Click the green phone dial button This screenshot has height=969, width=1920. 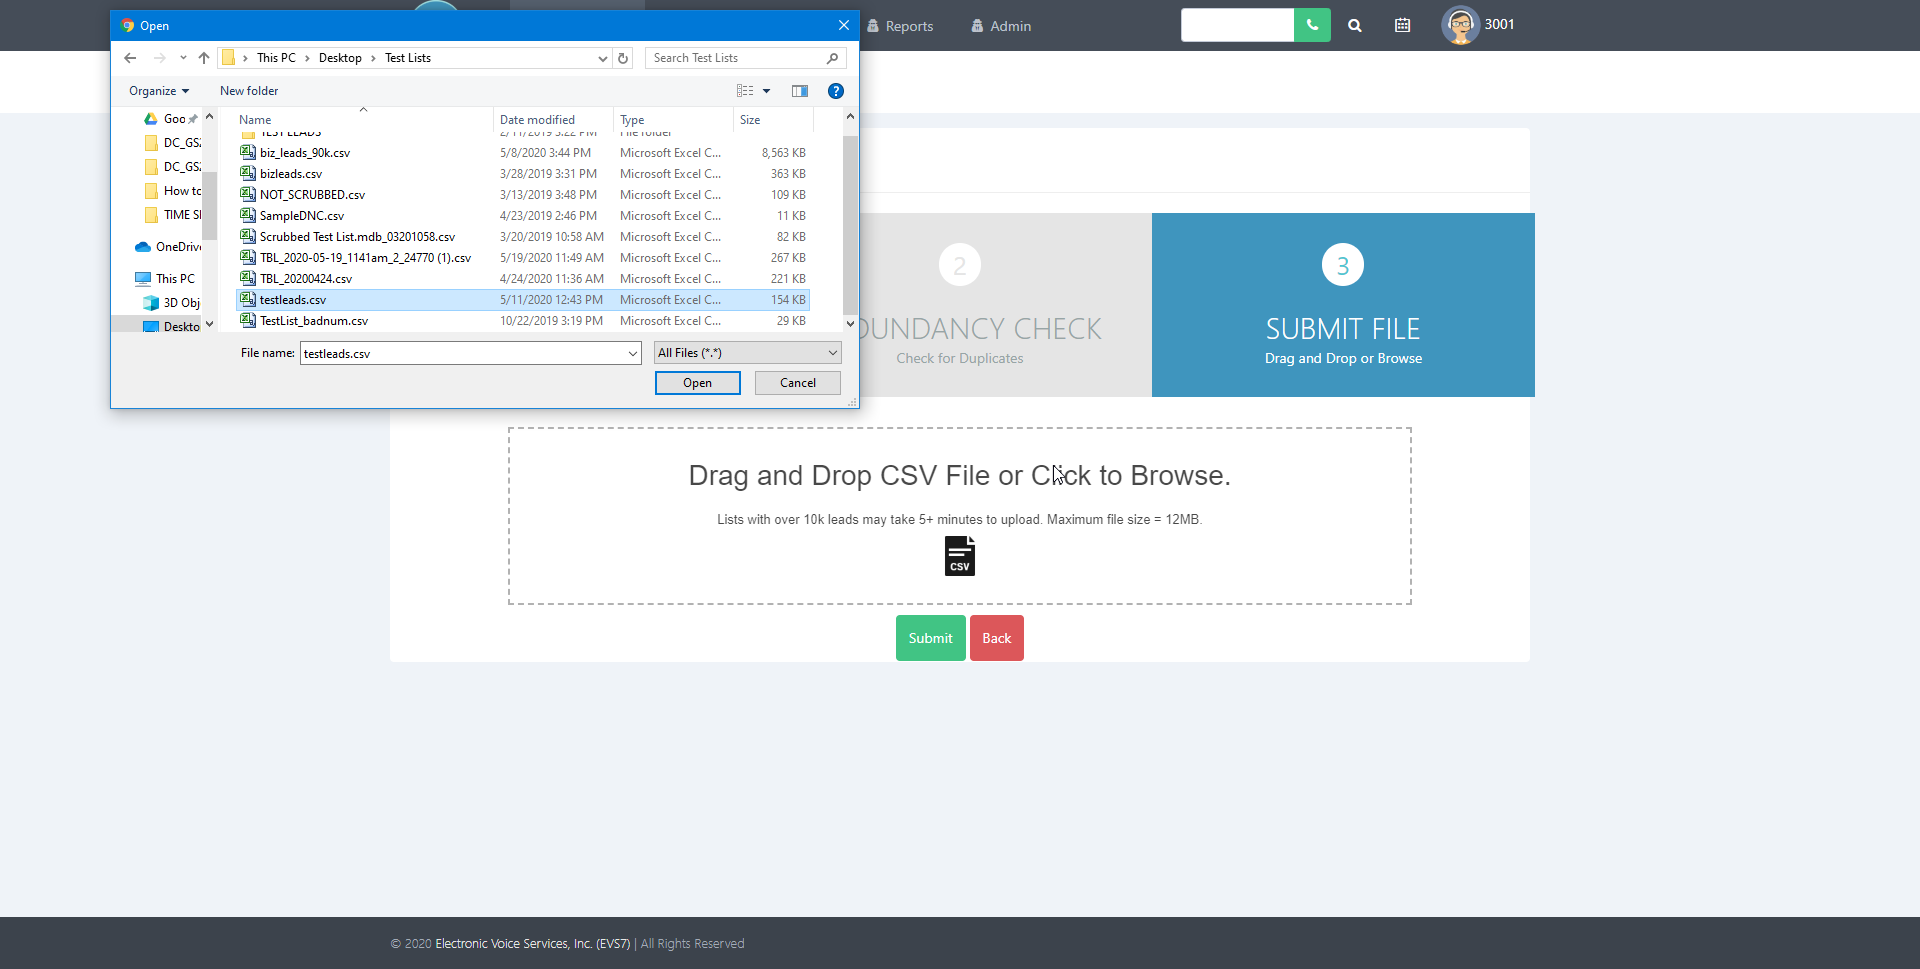point(1312,25)
